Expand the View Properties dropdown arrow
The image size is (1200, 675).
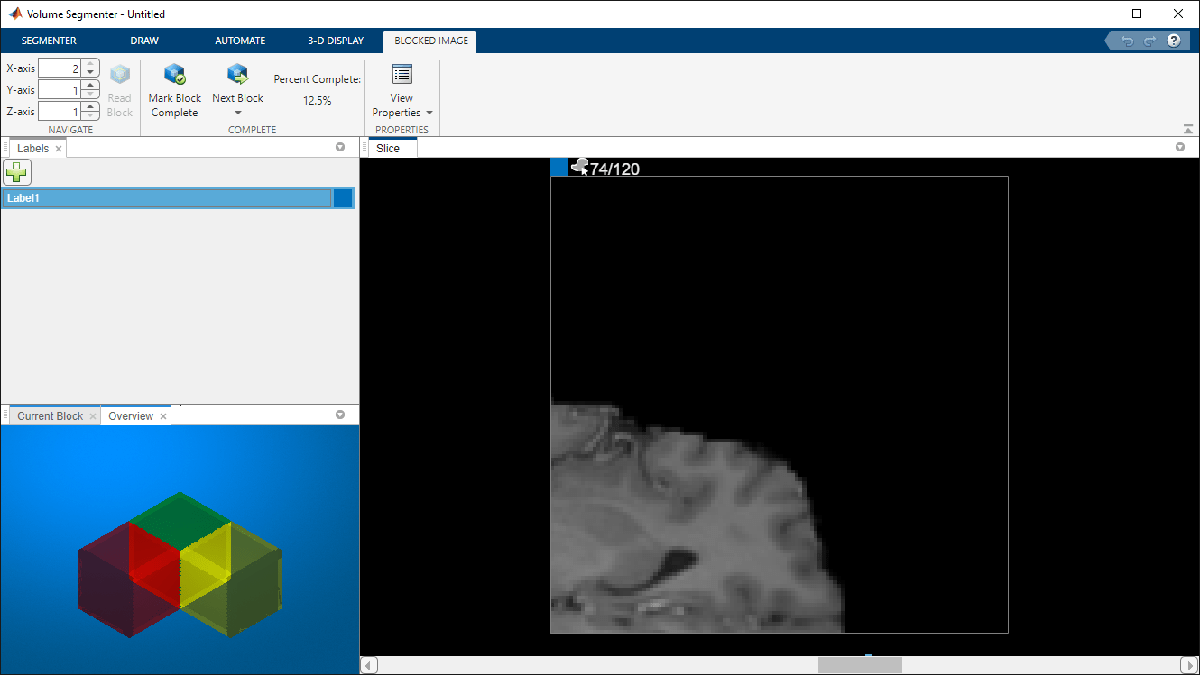430,113
